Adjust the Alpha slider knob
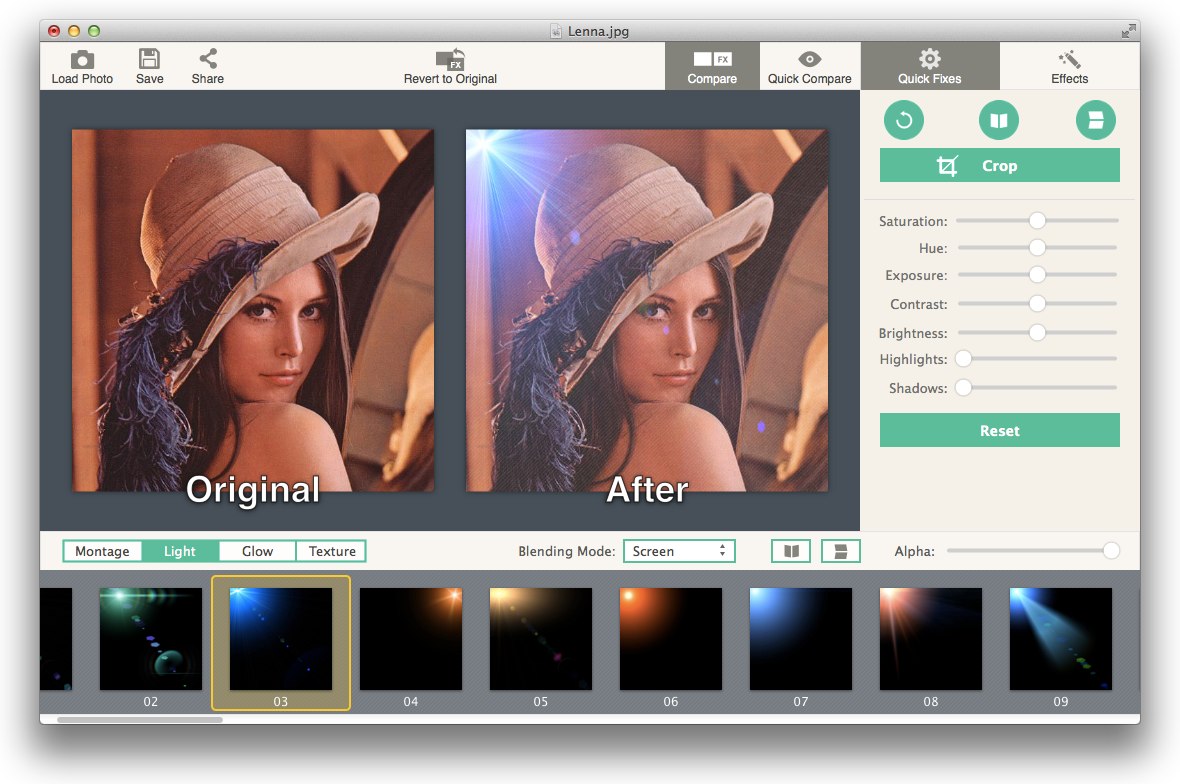 tap(1111, 551)
